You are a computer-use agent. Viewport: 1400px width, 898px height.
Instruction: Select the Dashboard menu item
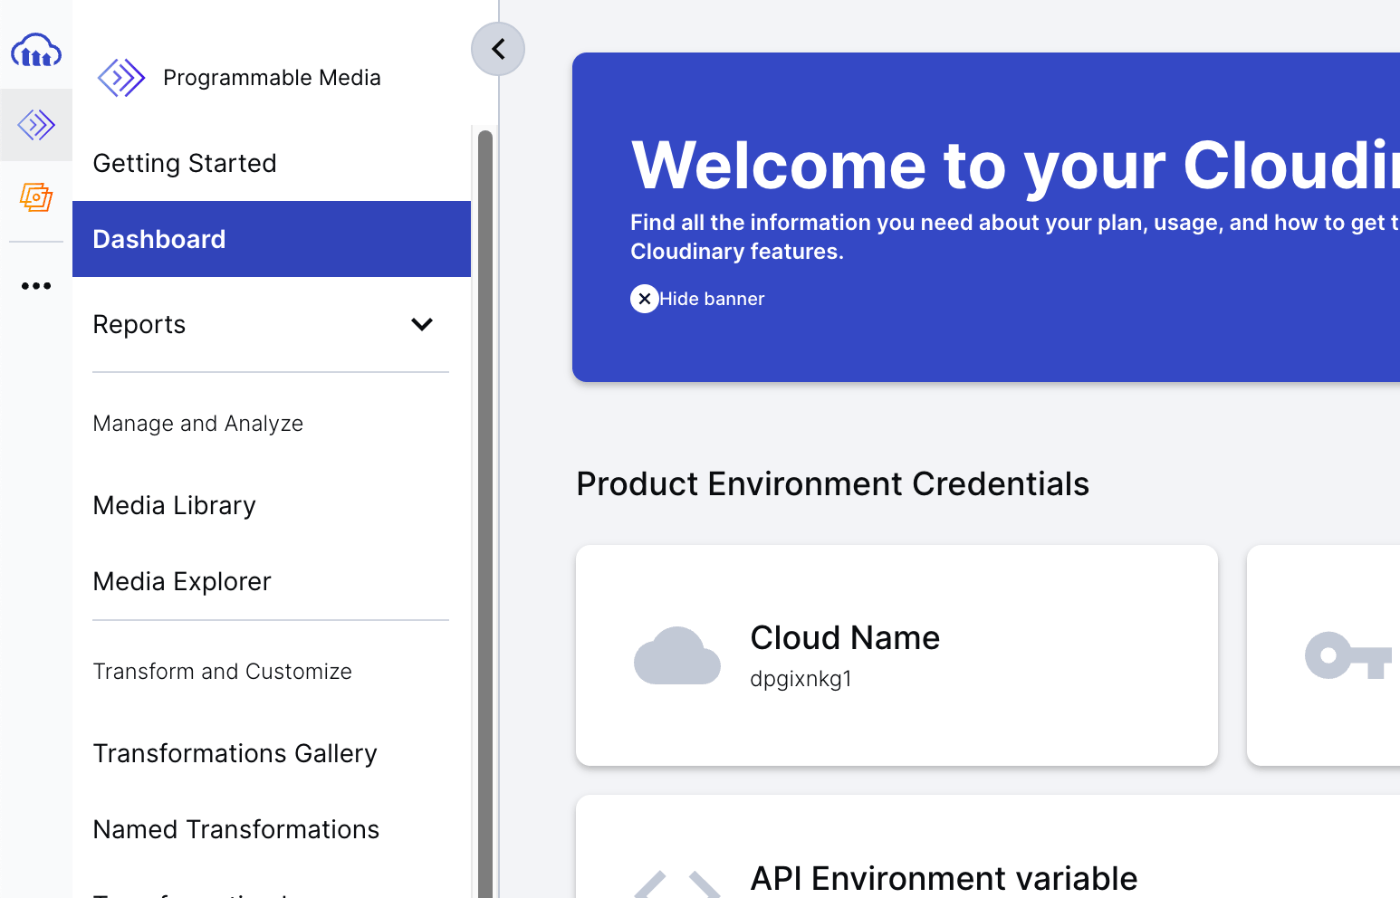[271, 239]
